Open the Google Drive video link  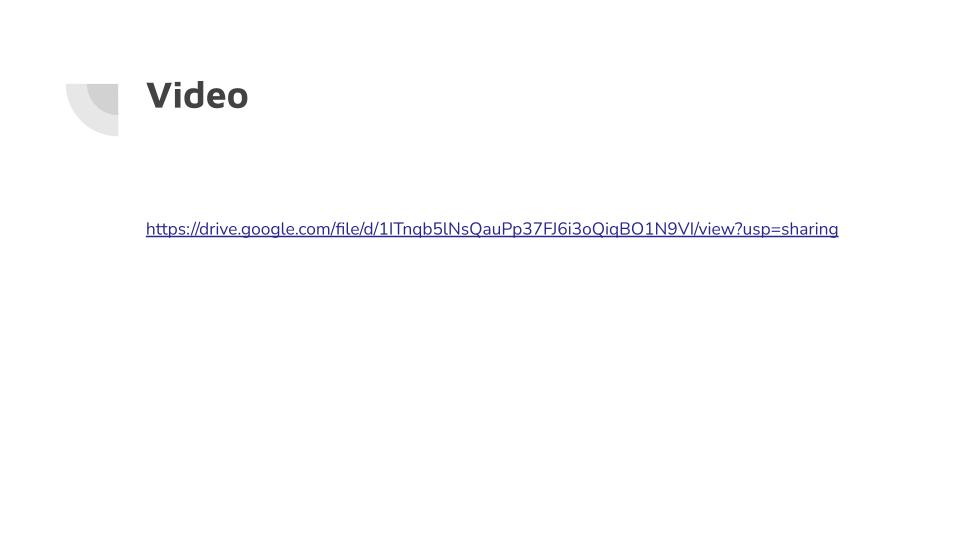tap(492, 229)
